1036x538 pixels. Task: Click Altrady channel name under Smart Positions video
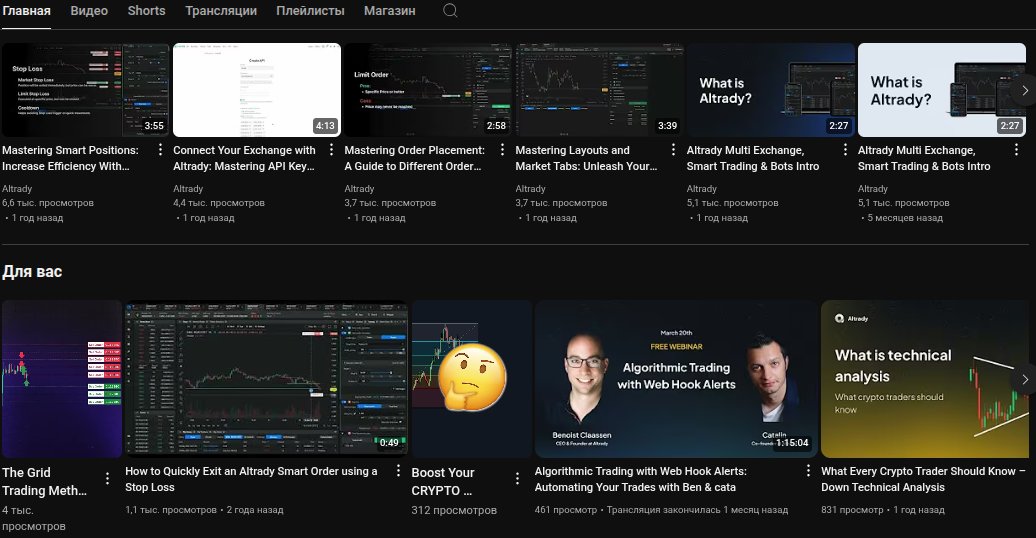[x=17, y=189]
